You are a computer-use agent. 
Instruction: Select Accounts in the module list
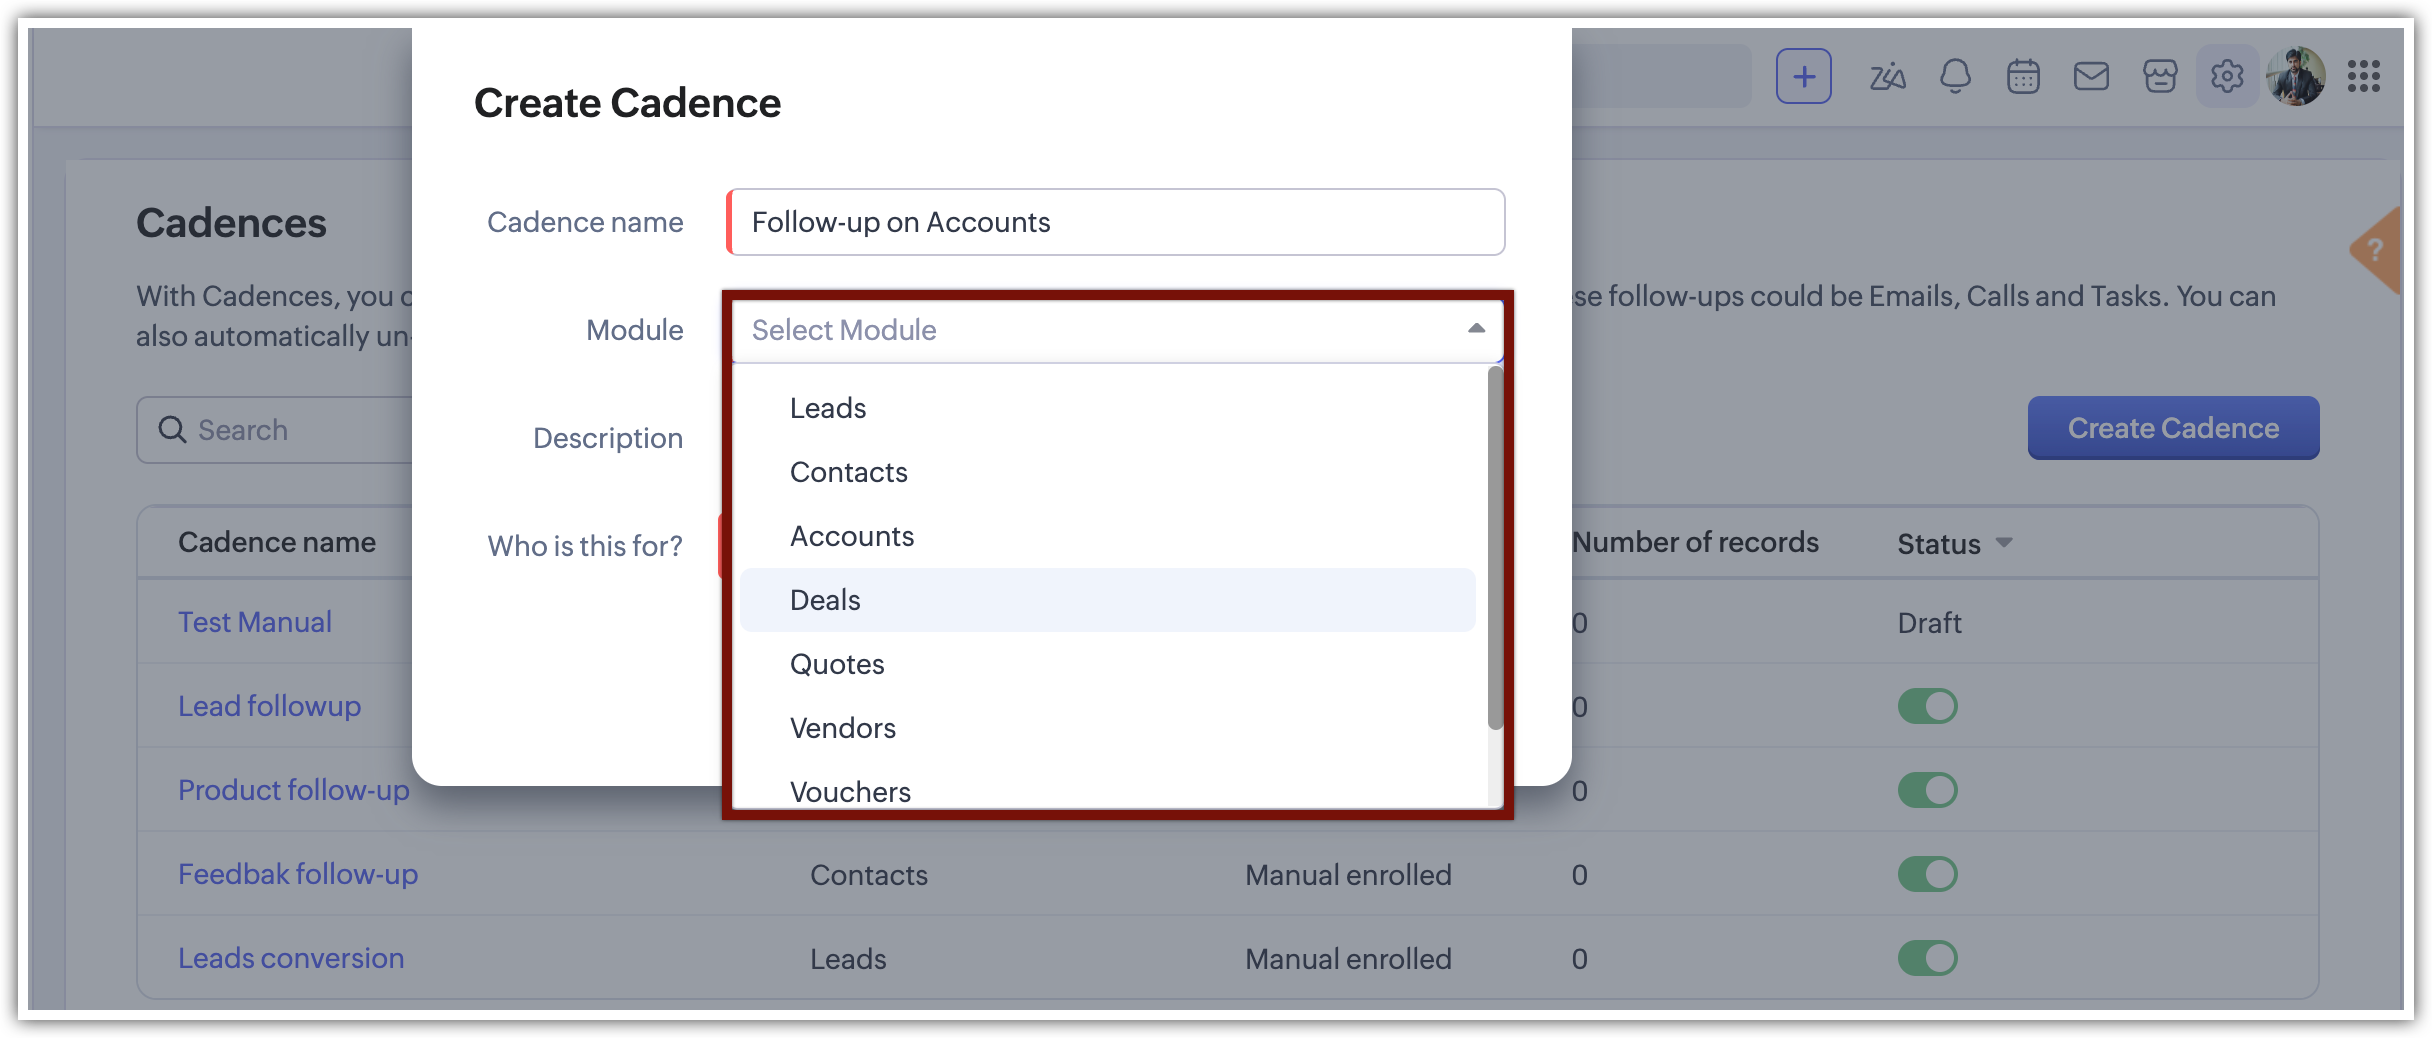[852, 536]
